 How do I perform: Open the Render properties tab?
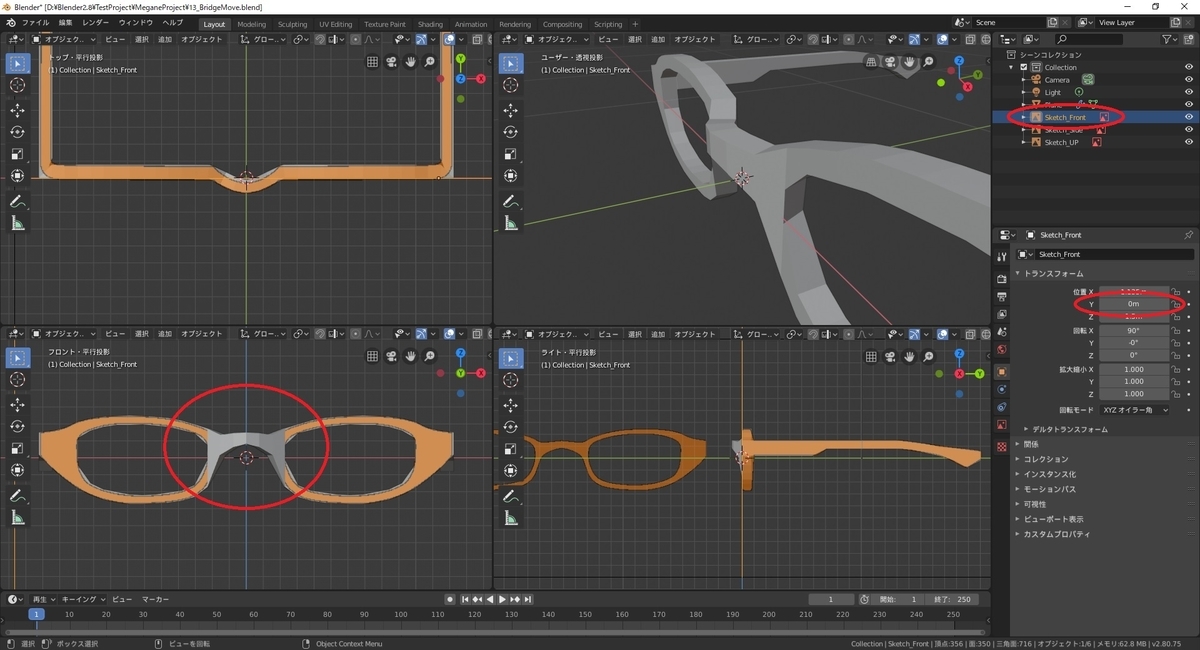(x=1002, y=278)
